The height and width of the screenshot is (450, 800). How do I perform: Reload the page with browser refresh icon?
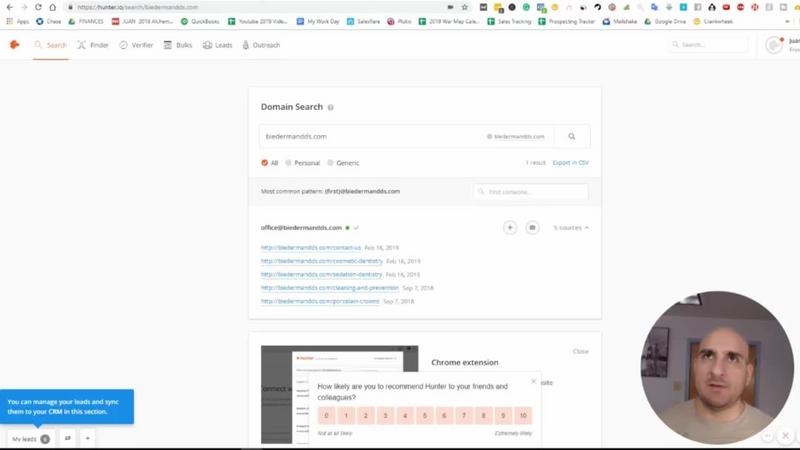38,7
